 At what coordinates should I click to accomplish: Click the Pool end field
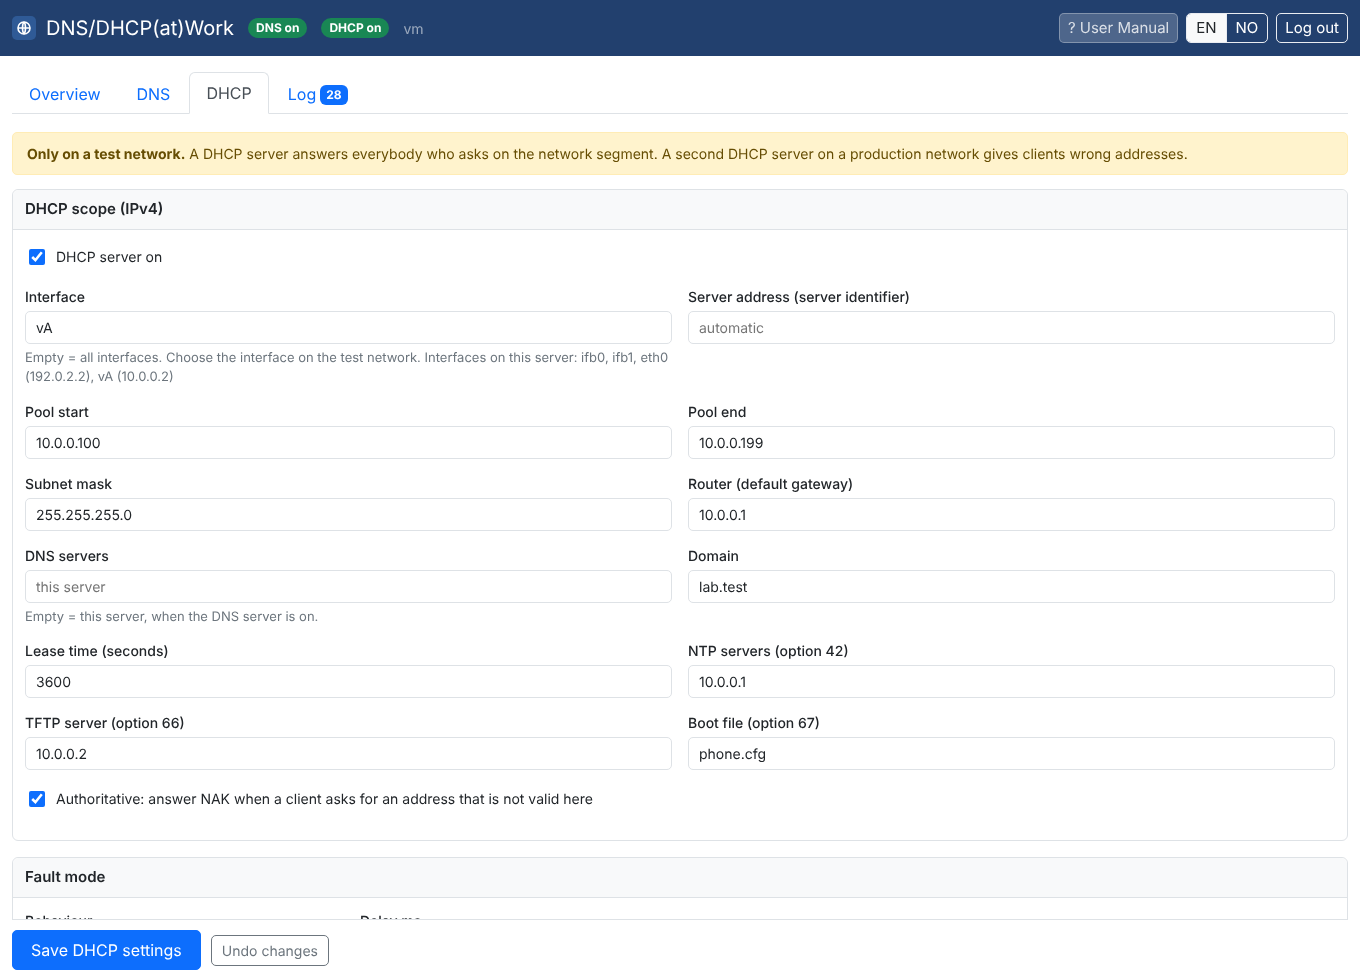click(x=1011, y=443)
